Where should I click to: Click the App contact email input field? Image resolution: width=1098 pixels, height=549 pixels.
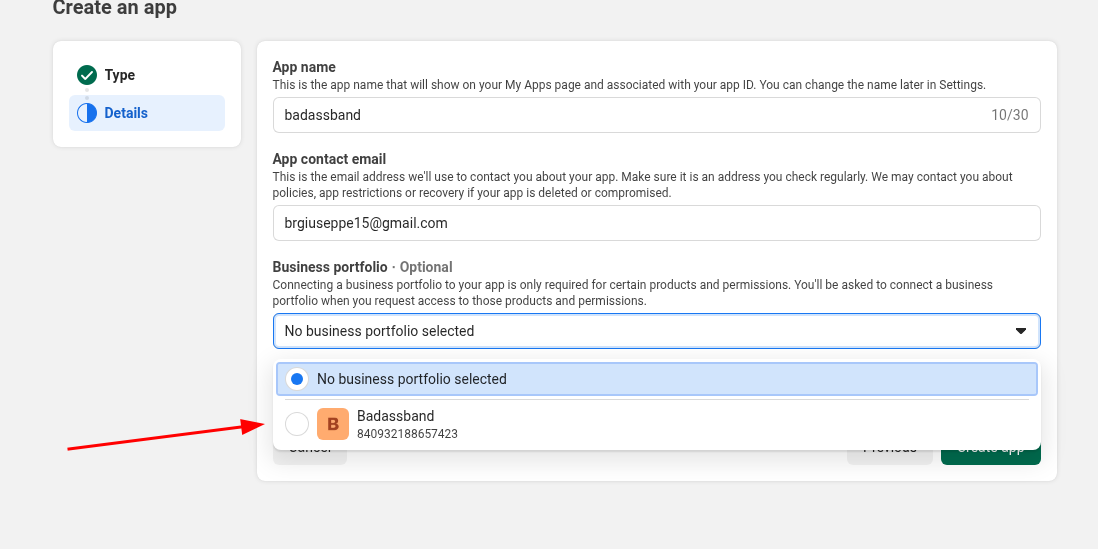tap(656, 223)
